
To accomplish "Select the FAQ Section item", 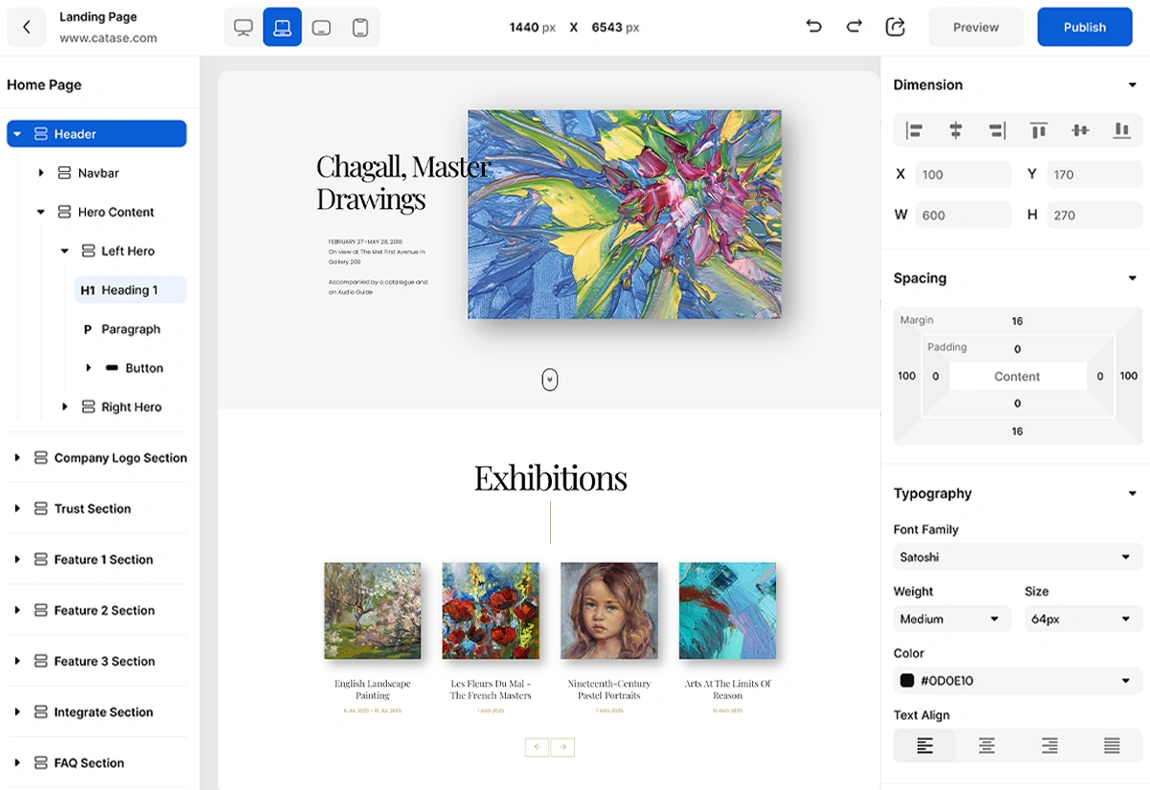I will [89, 763].
